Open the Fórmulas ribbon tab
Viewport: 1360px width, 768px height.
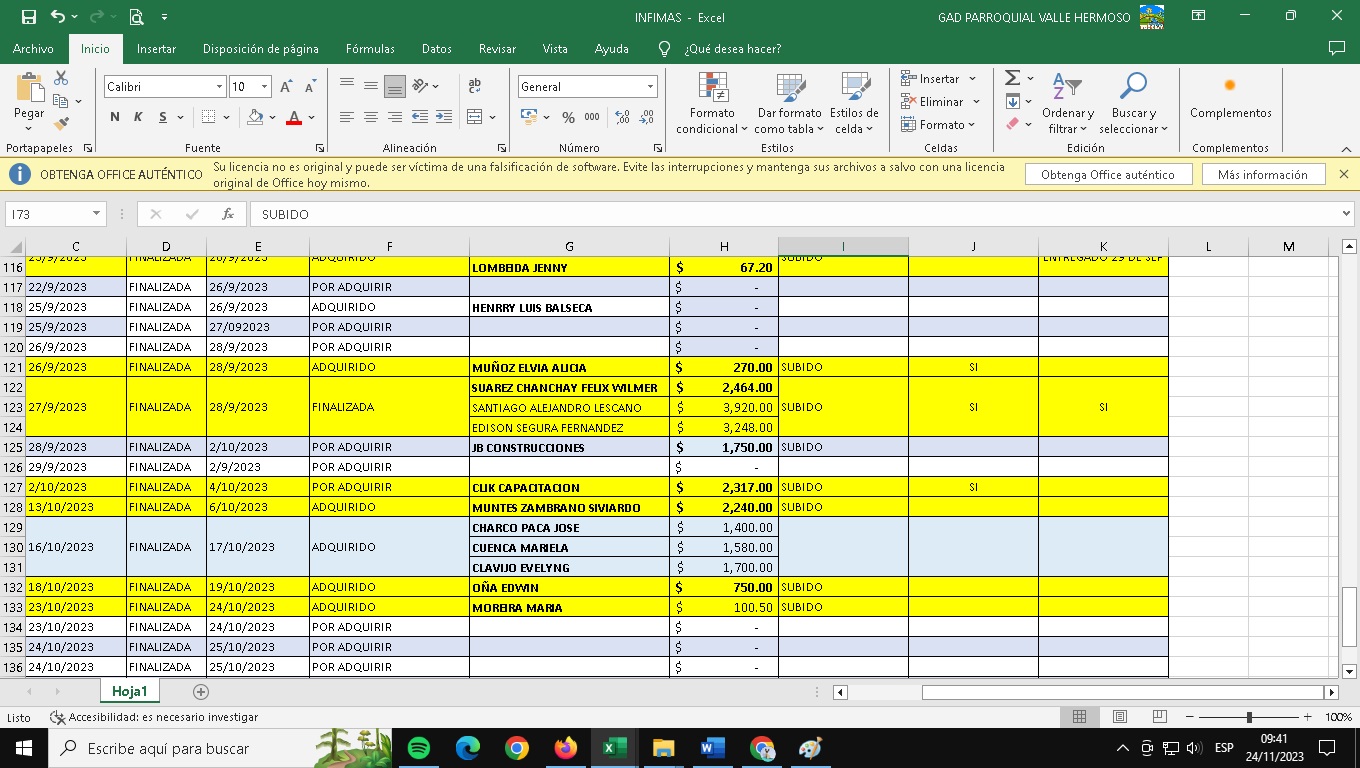[x=370, y=48]
